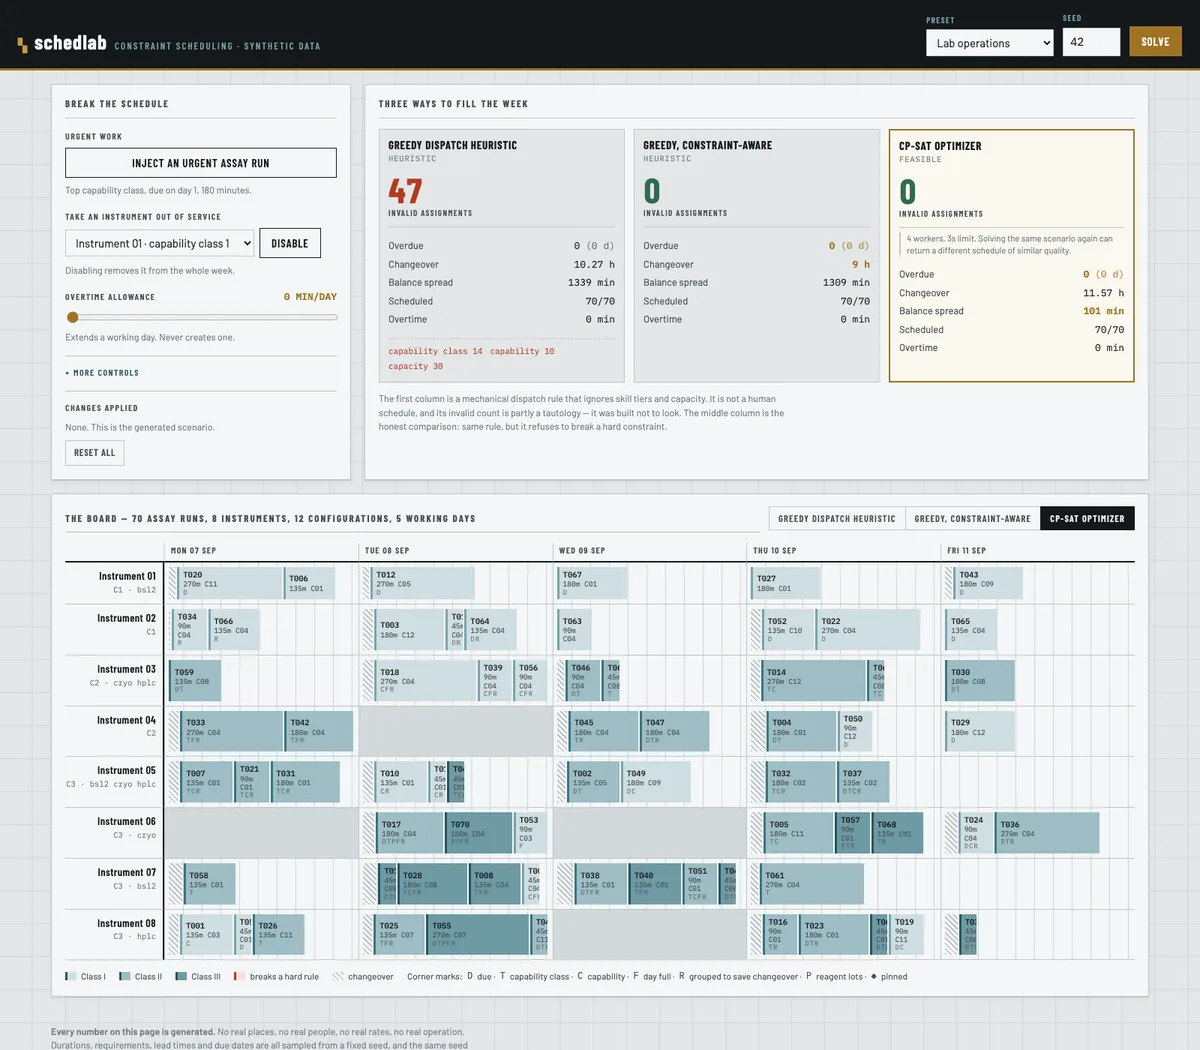Click task block T055 on Instrument 08
1200x1050 pixels.
[479, 935]
